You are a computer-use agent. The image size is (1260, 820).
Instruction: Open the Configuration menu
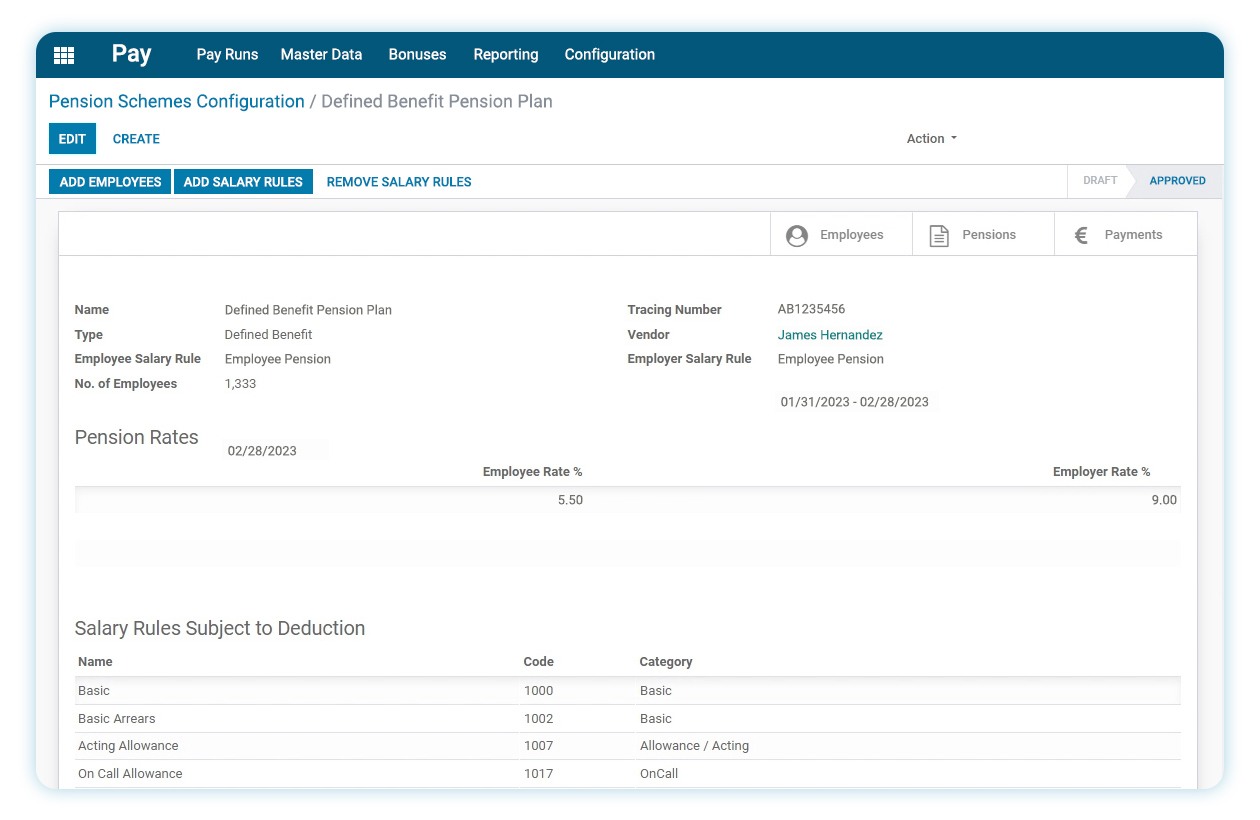tap(609, 55)
